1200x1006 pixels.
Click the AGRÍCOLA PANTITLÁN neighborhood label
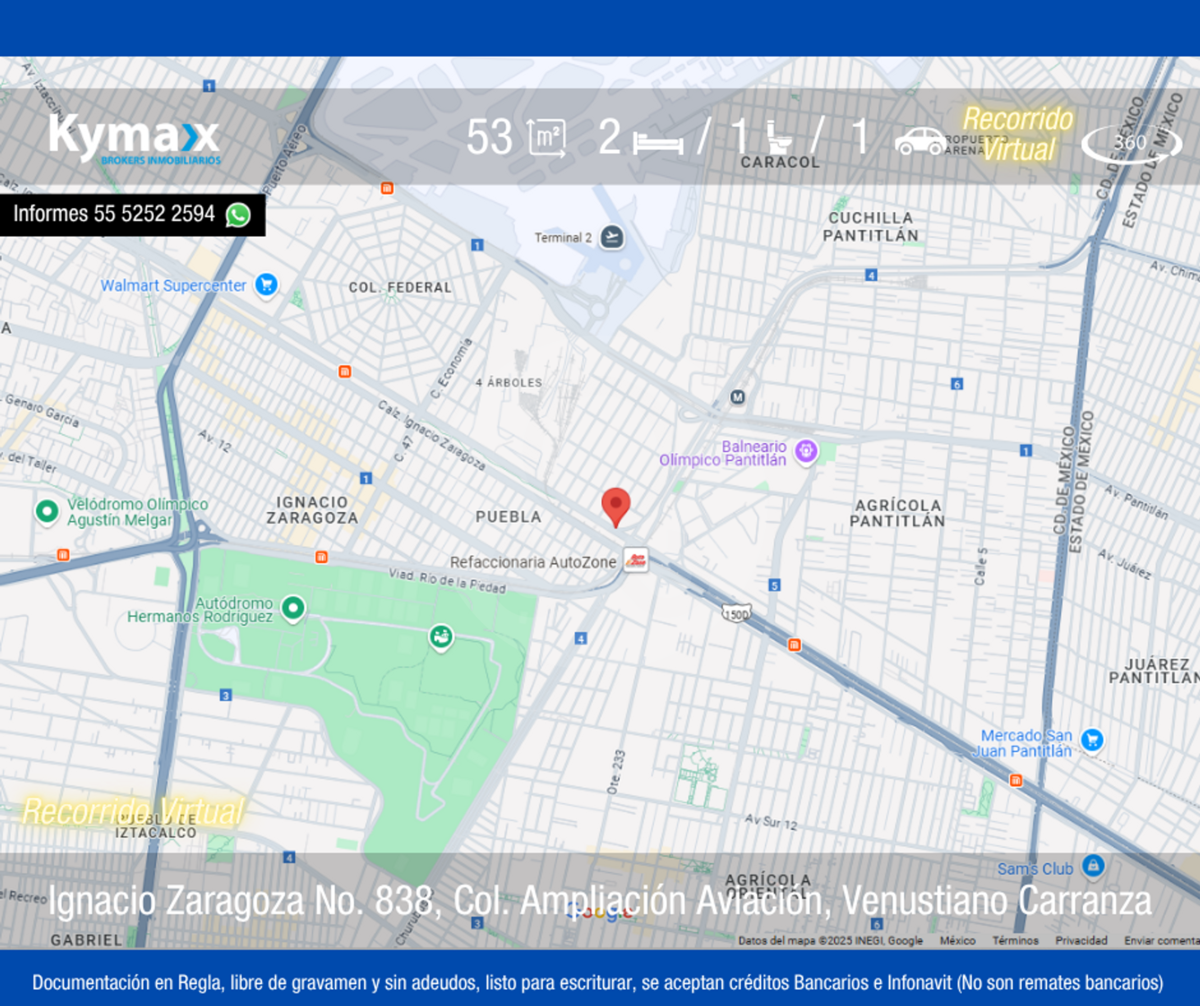[x=898, y=513]
